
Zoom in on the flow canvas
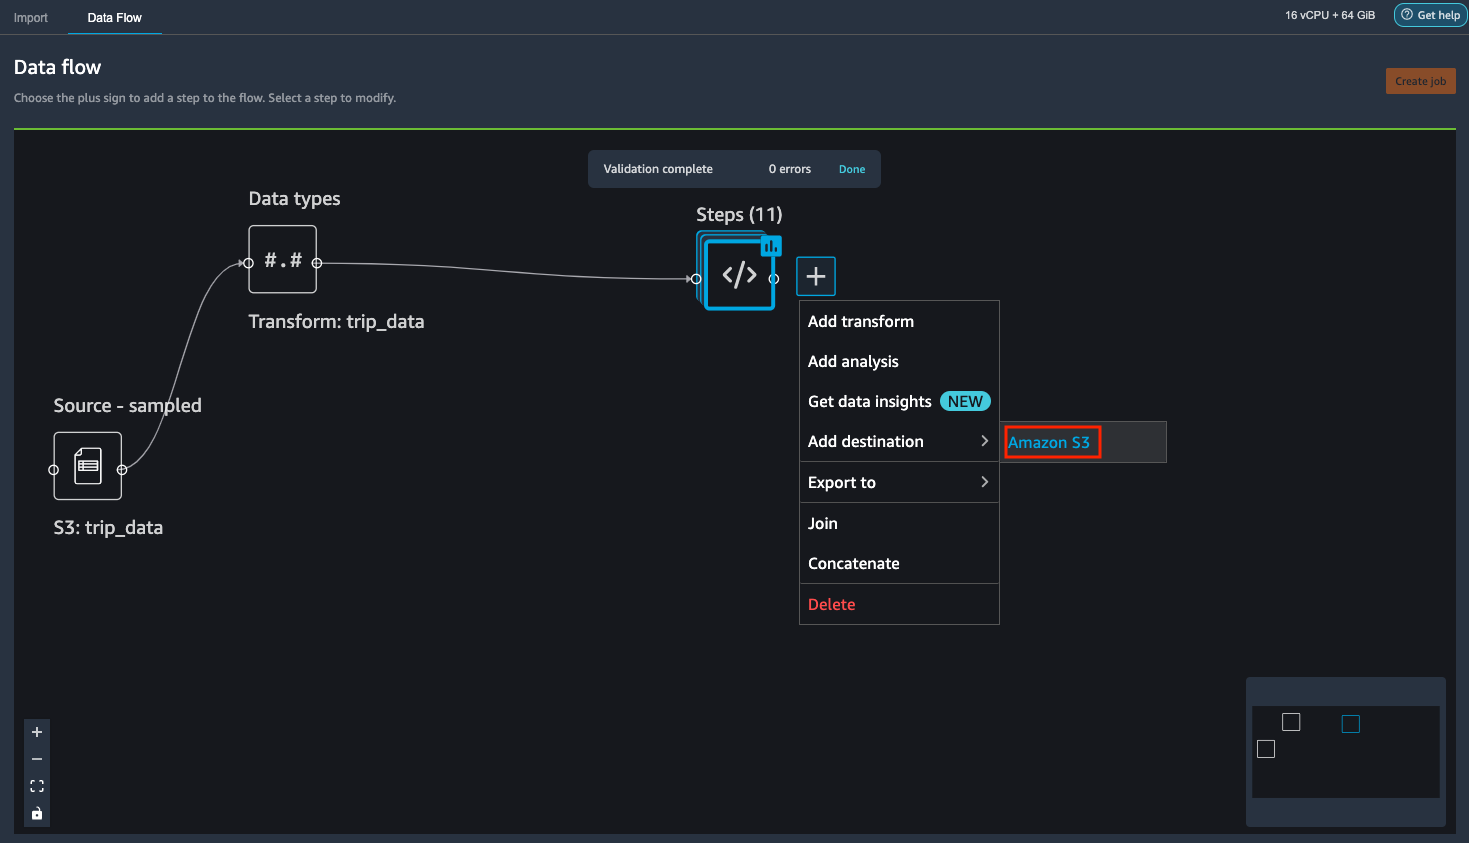(37, 732)
